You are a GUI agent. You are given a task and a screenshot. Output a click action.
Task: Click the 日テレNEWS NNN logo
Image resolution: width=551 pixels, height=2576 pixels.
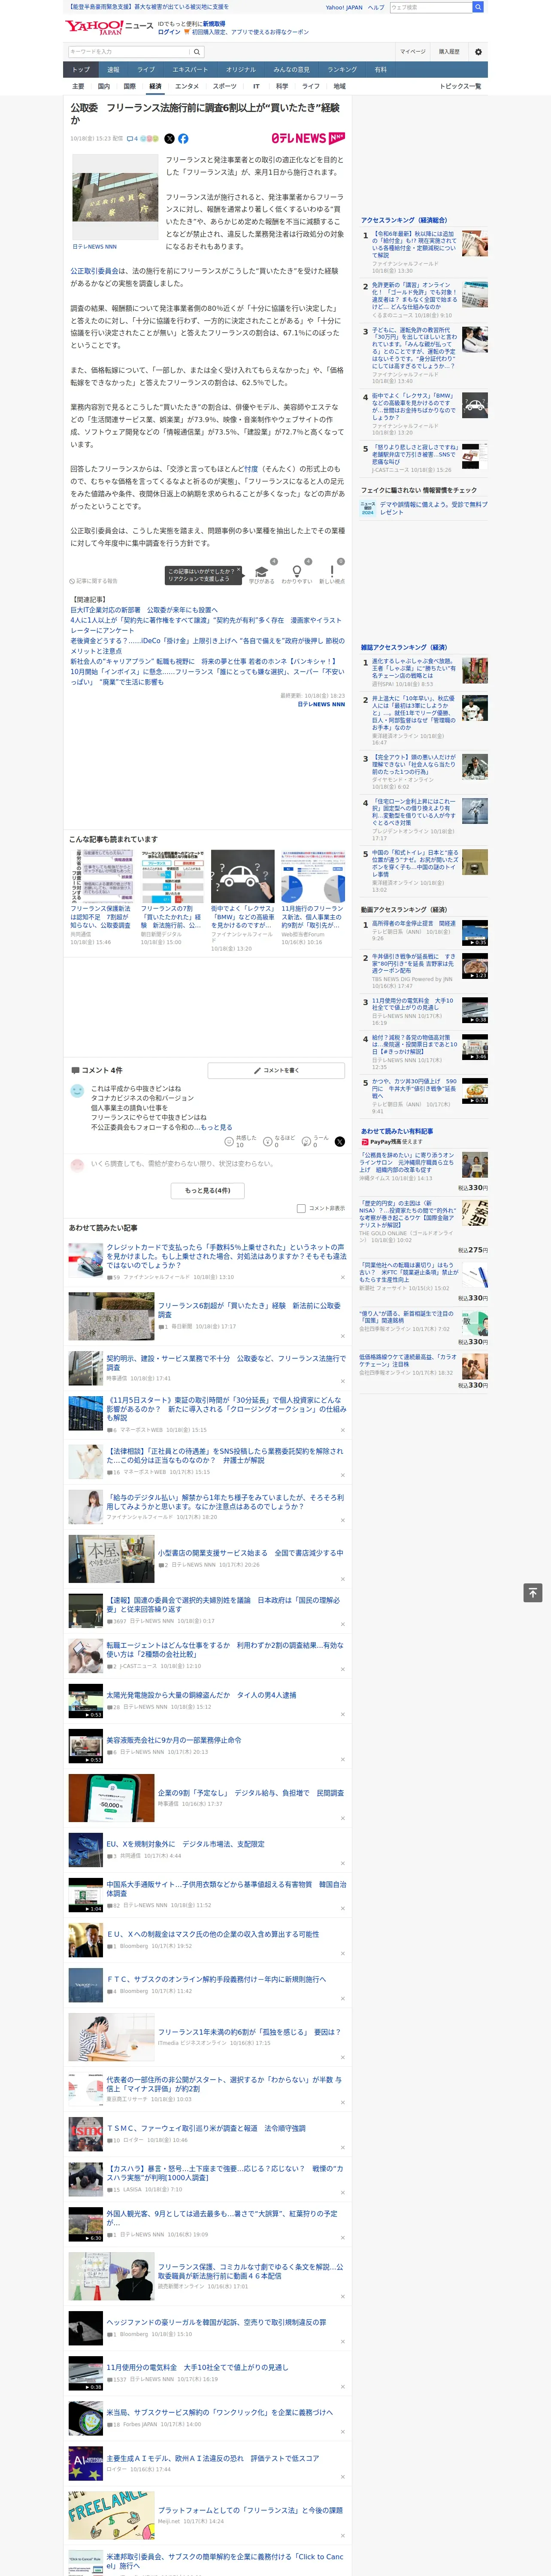[308, 138]
